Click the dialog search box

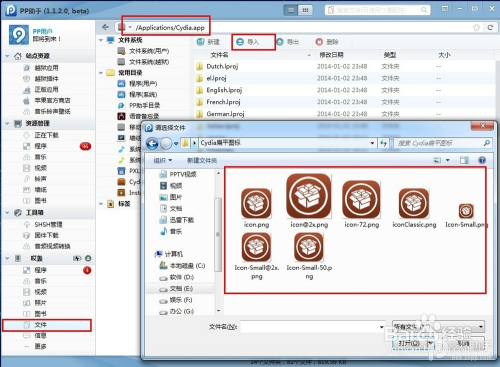(x=442, y=143)
